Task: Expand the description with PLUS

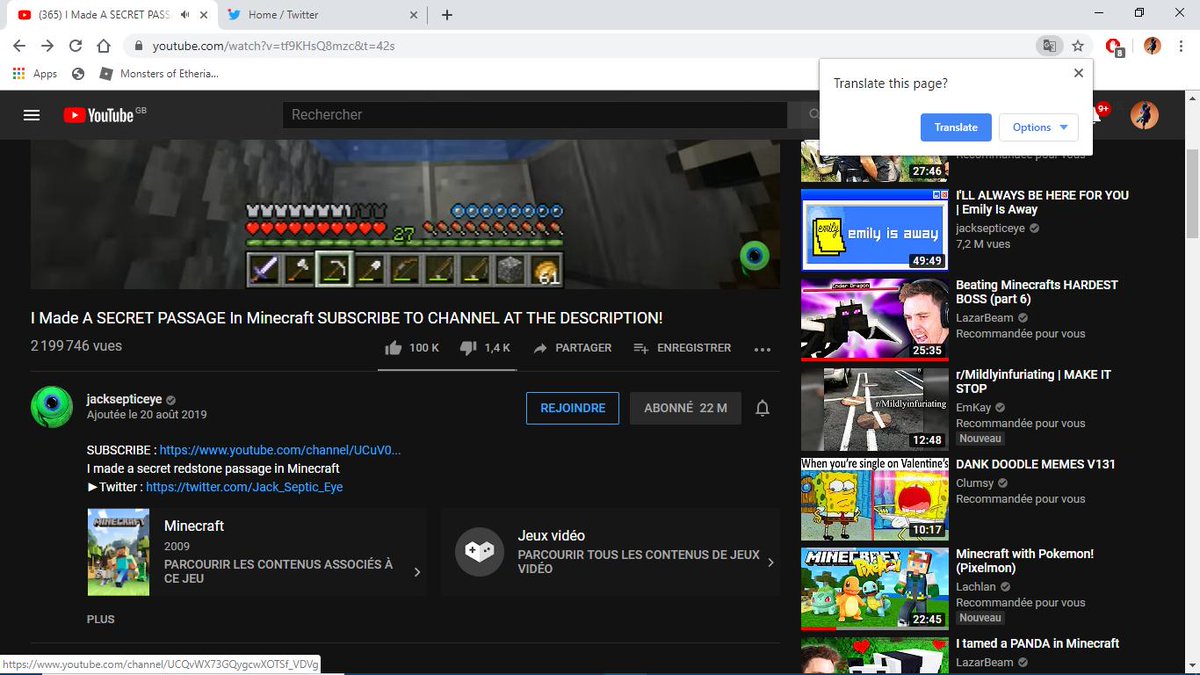Action: click(x=101, y=619)
